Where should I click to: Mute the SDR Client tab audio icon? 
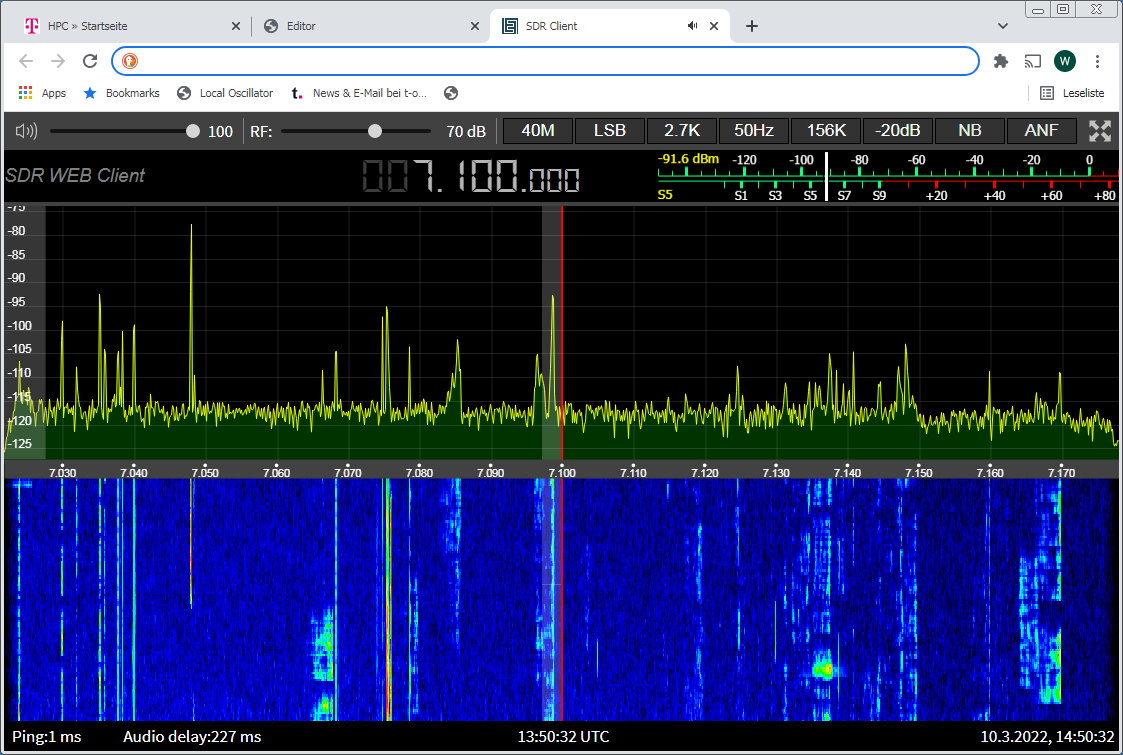693,26
